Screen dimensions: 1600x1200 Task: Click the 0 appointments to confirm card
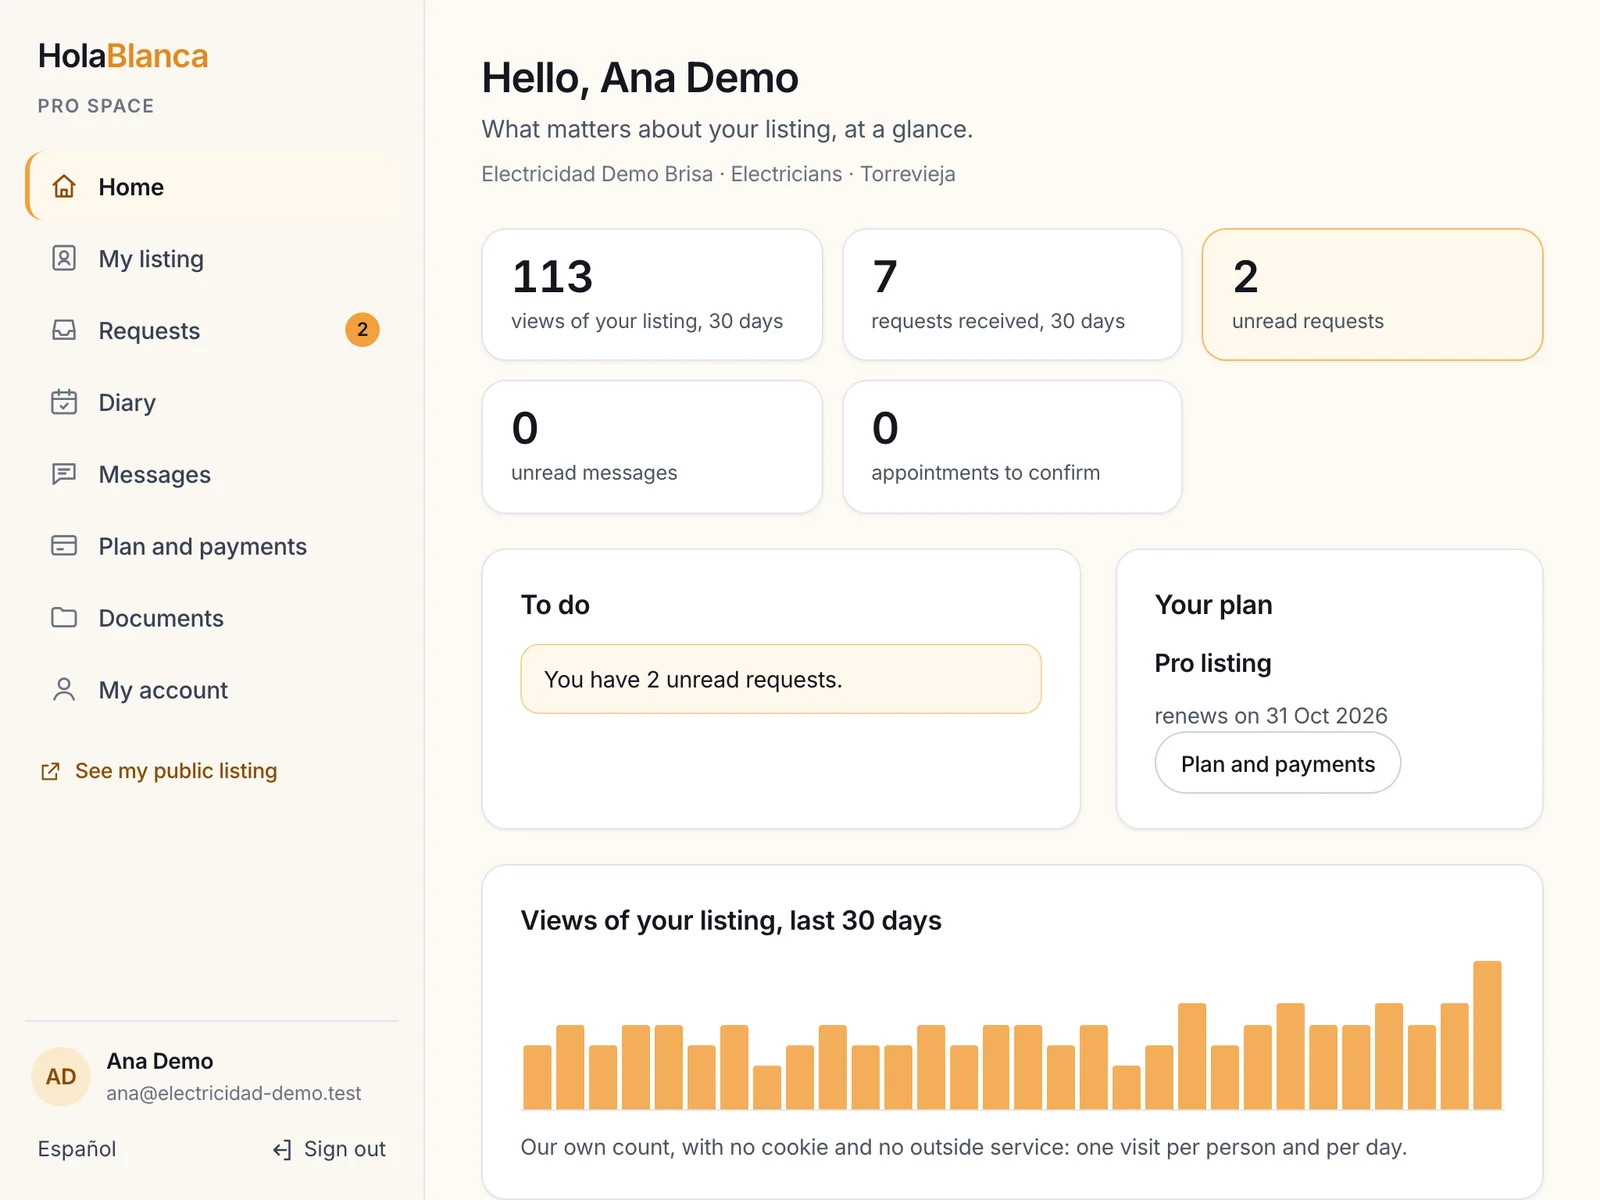point(1012,447)
